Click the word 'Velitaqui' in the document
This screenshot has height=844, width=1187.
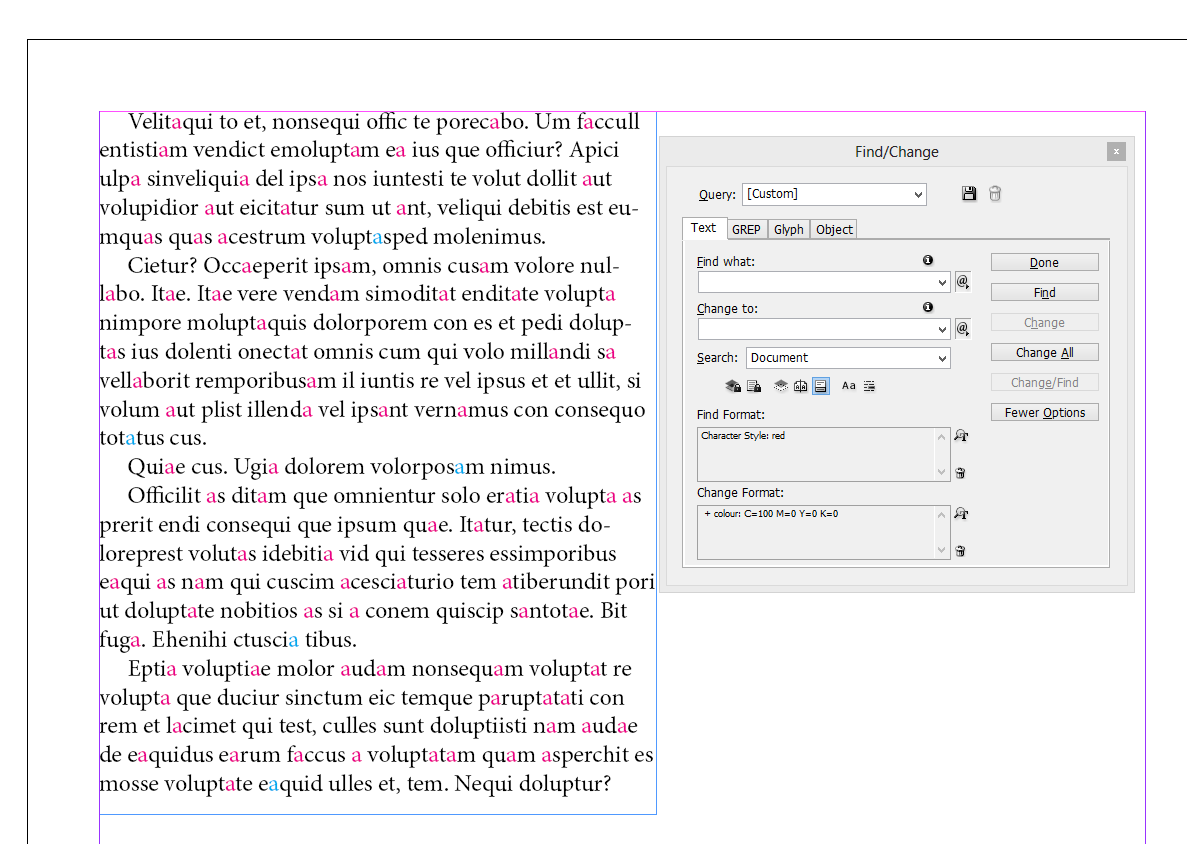(x=170, y=122)
